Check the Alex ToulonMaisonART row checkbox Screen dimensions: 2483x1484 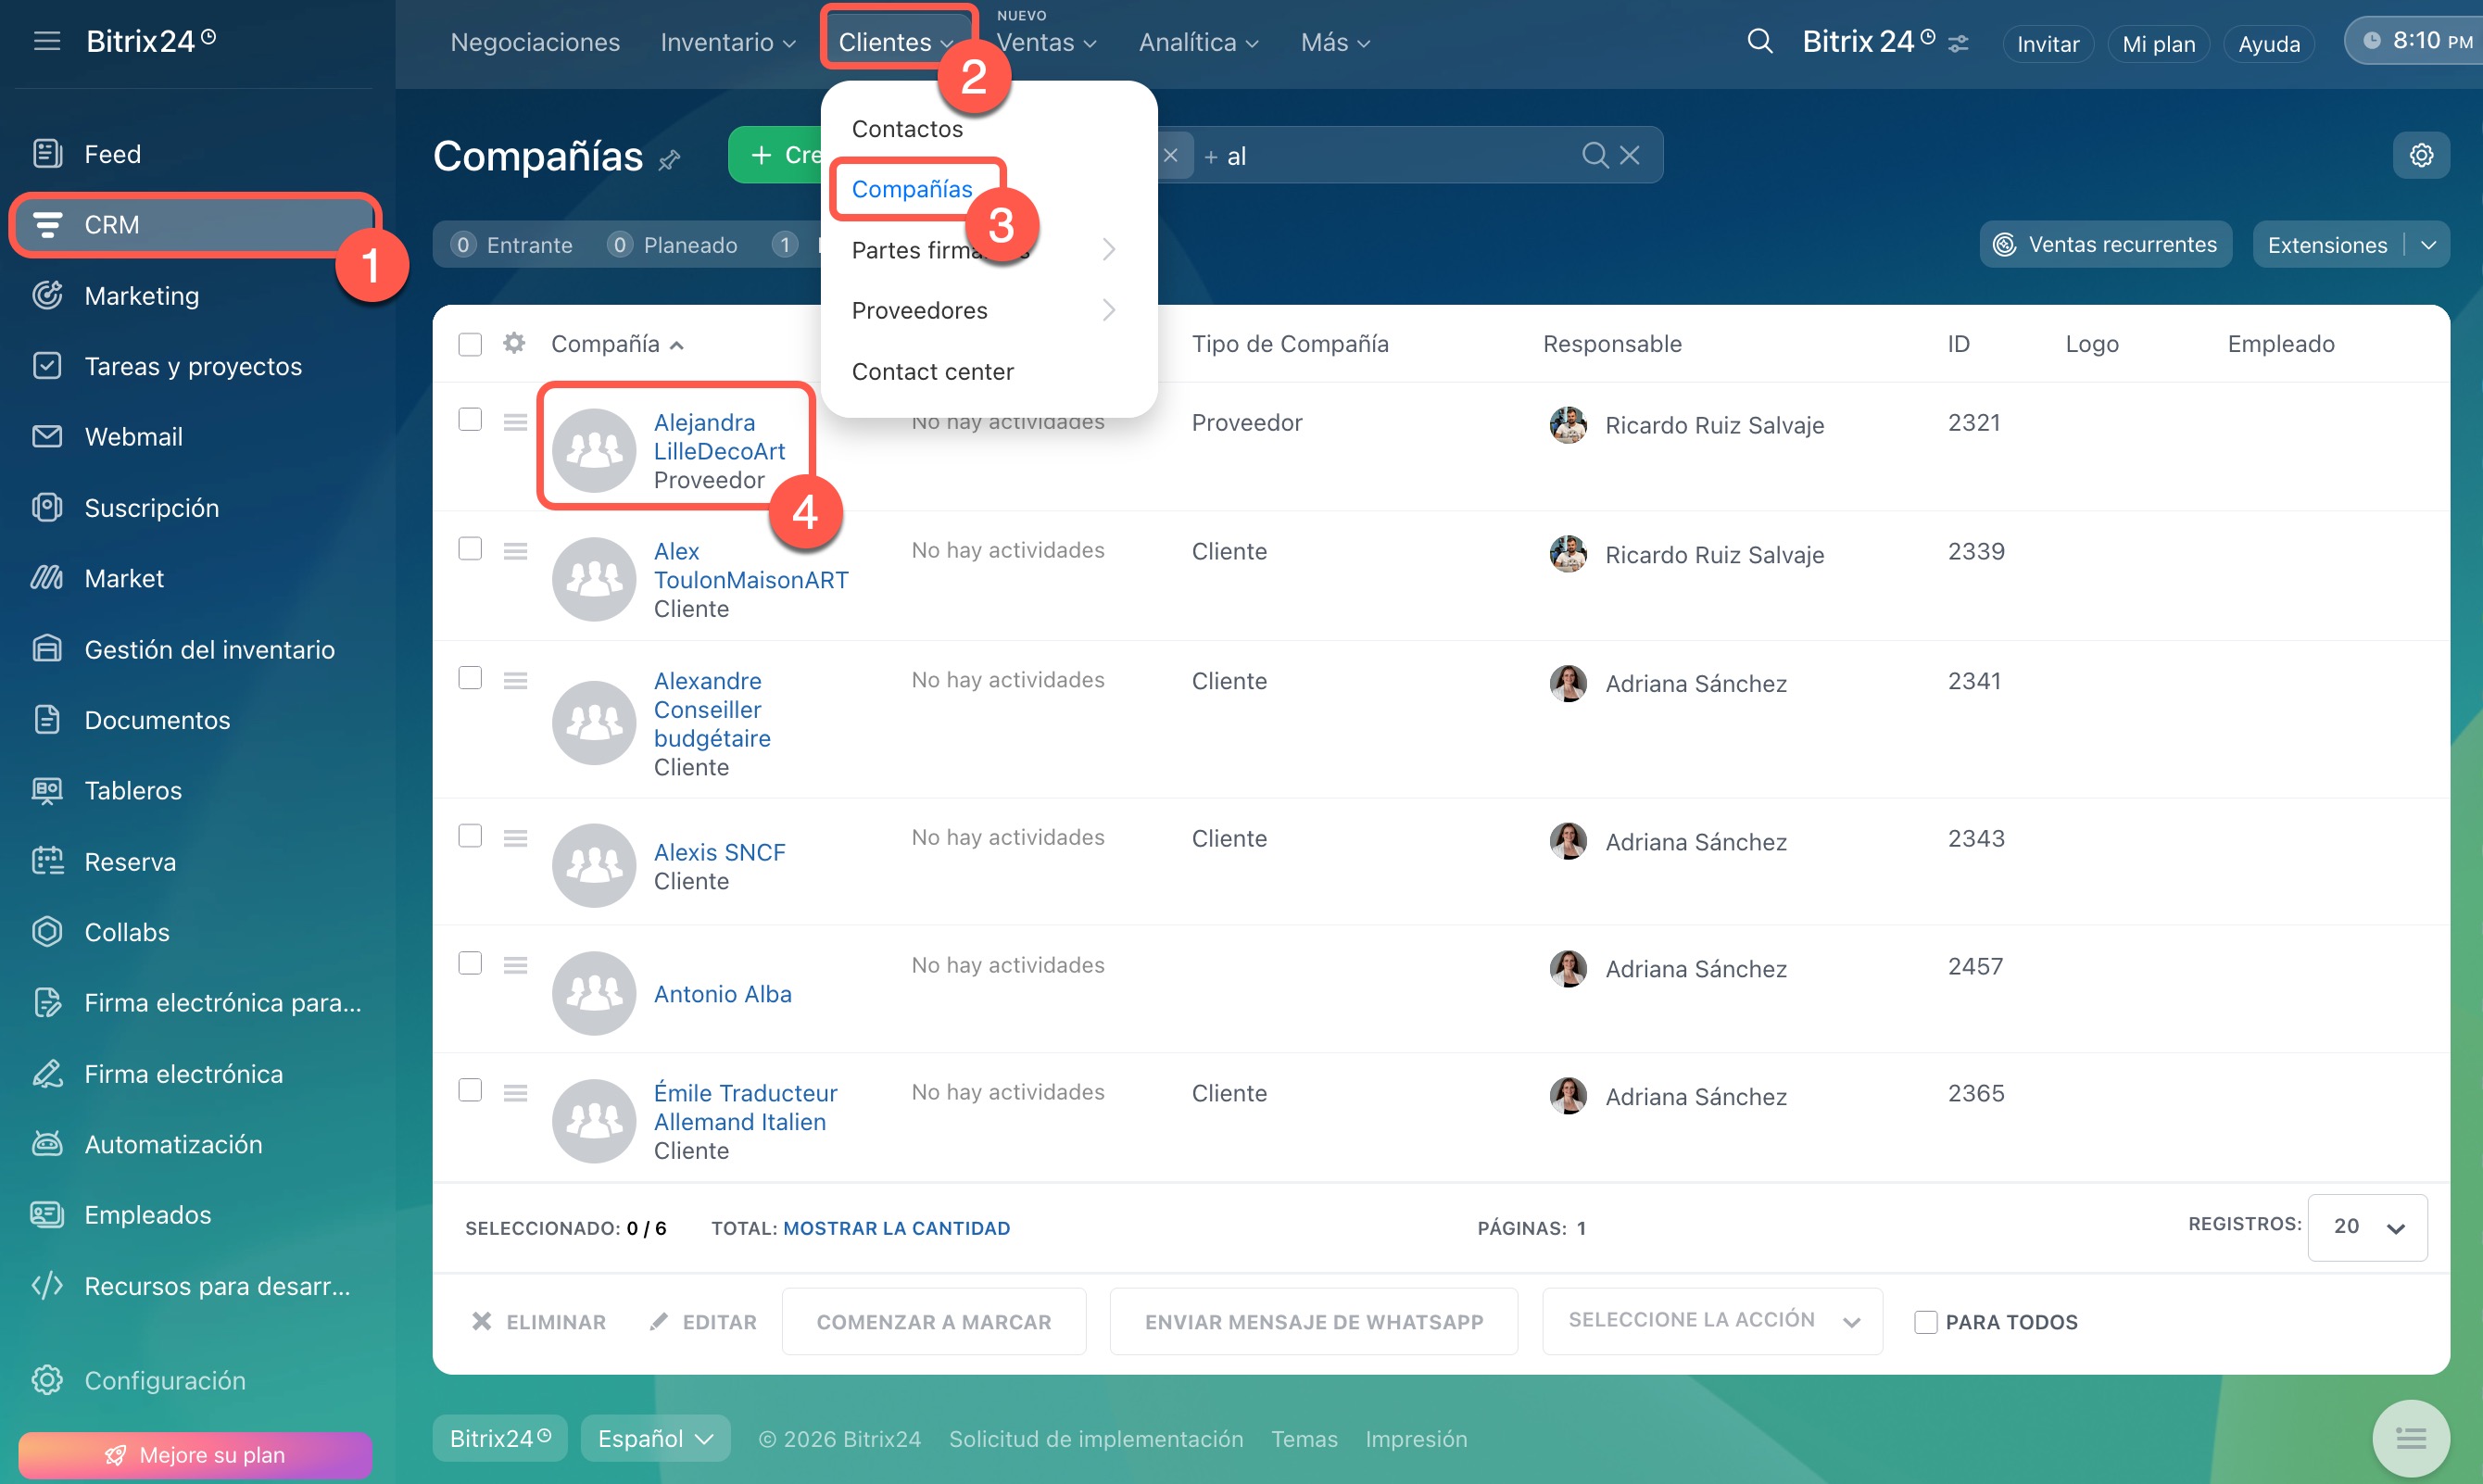tap(470, 549)
